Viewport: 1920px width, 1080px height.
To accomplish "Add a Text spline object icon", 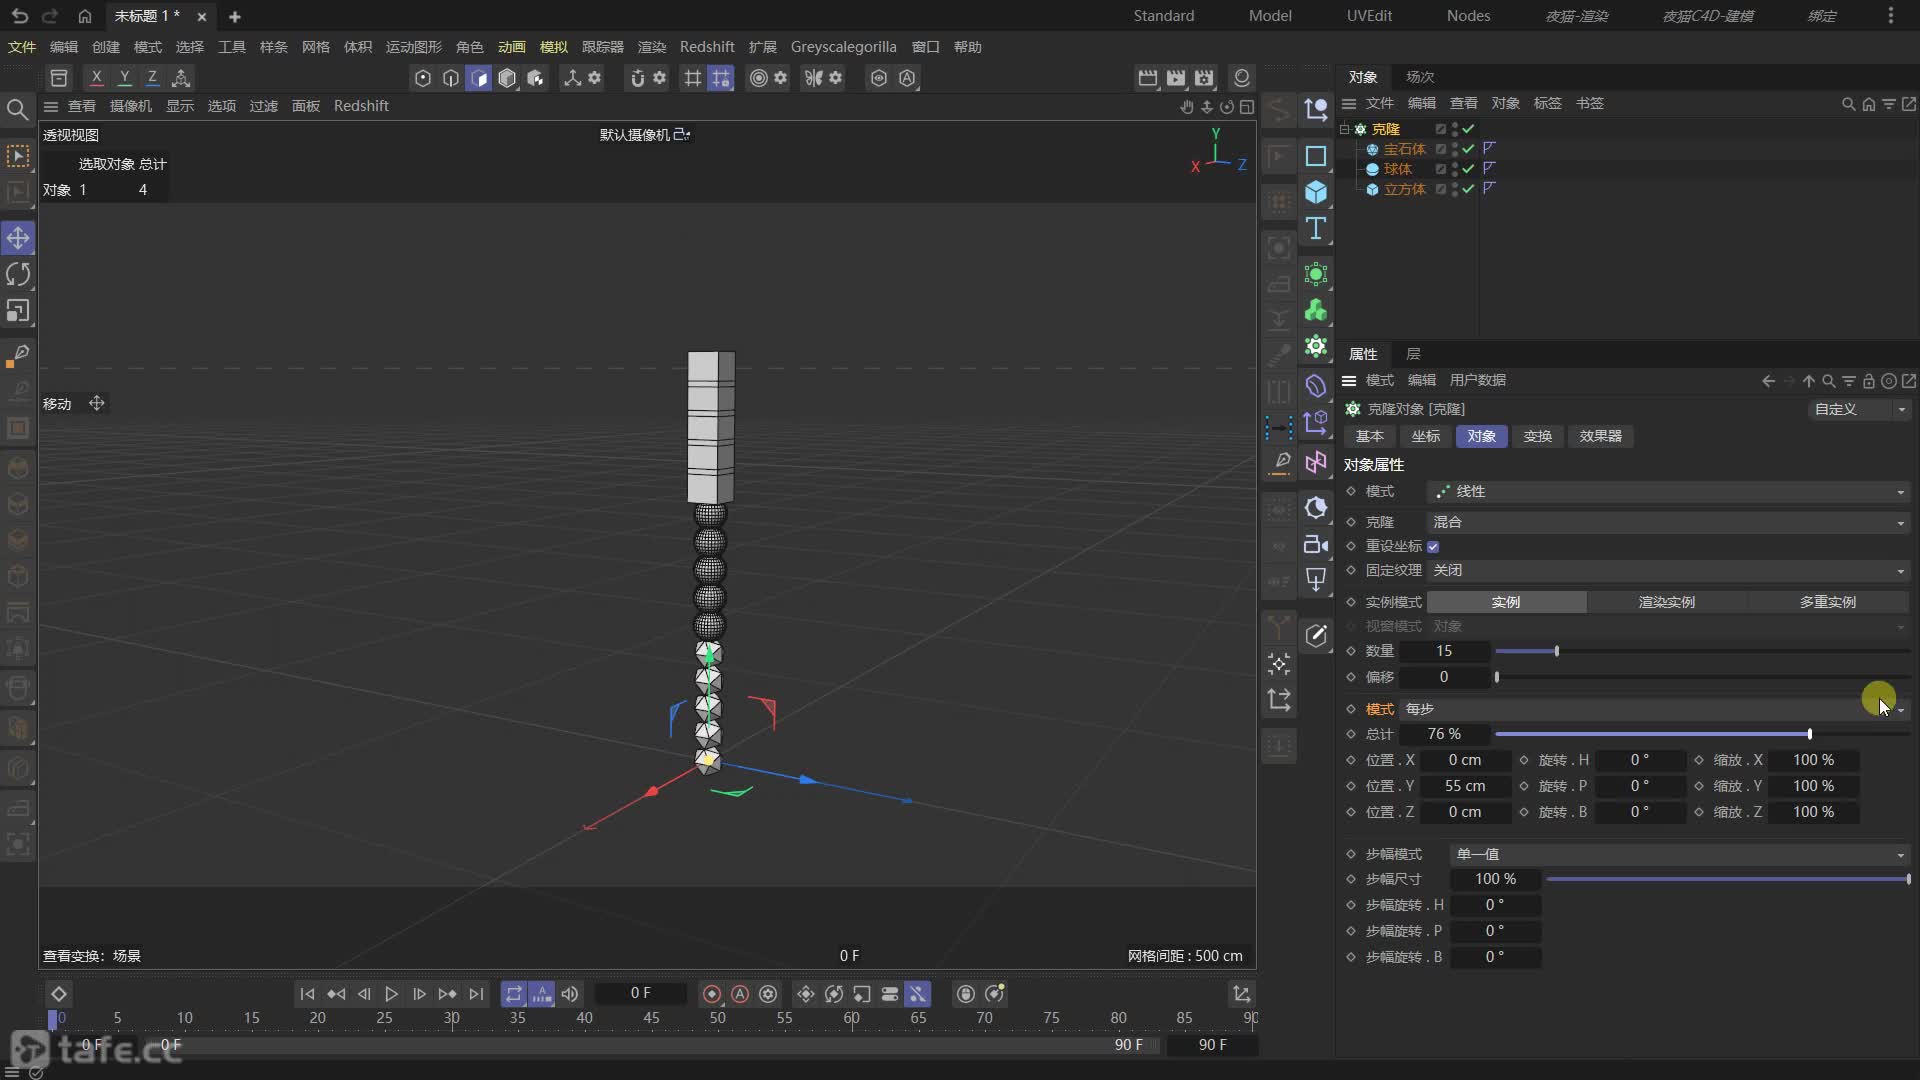I will pyautogui.click(x=1316, y=229).
